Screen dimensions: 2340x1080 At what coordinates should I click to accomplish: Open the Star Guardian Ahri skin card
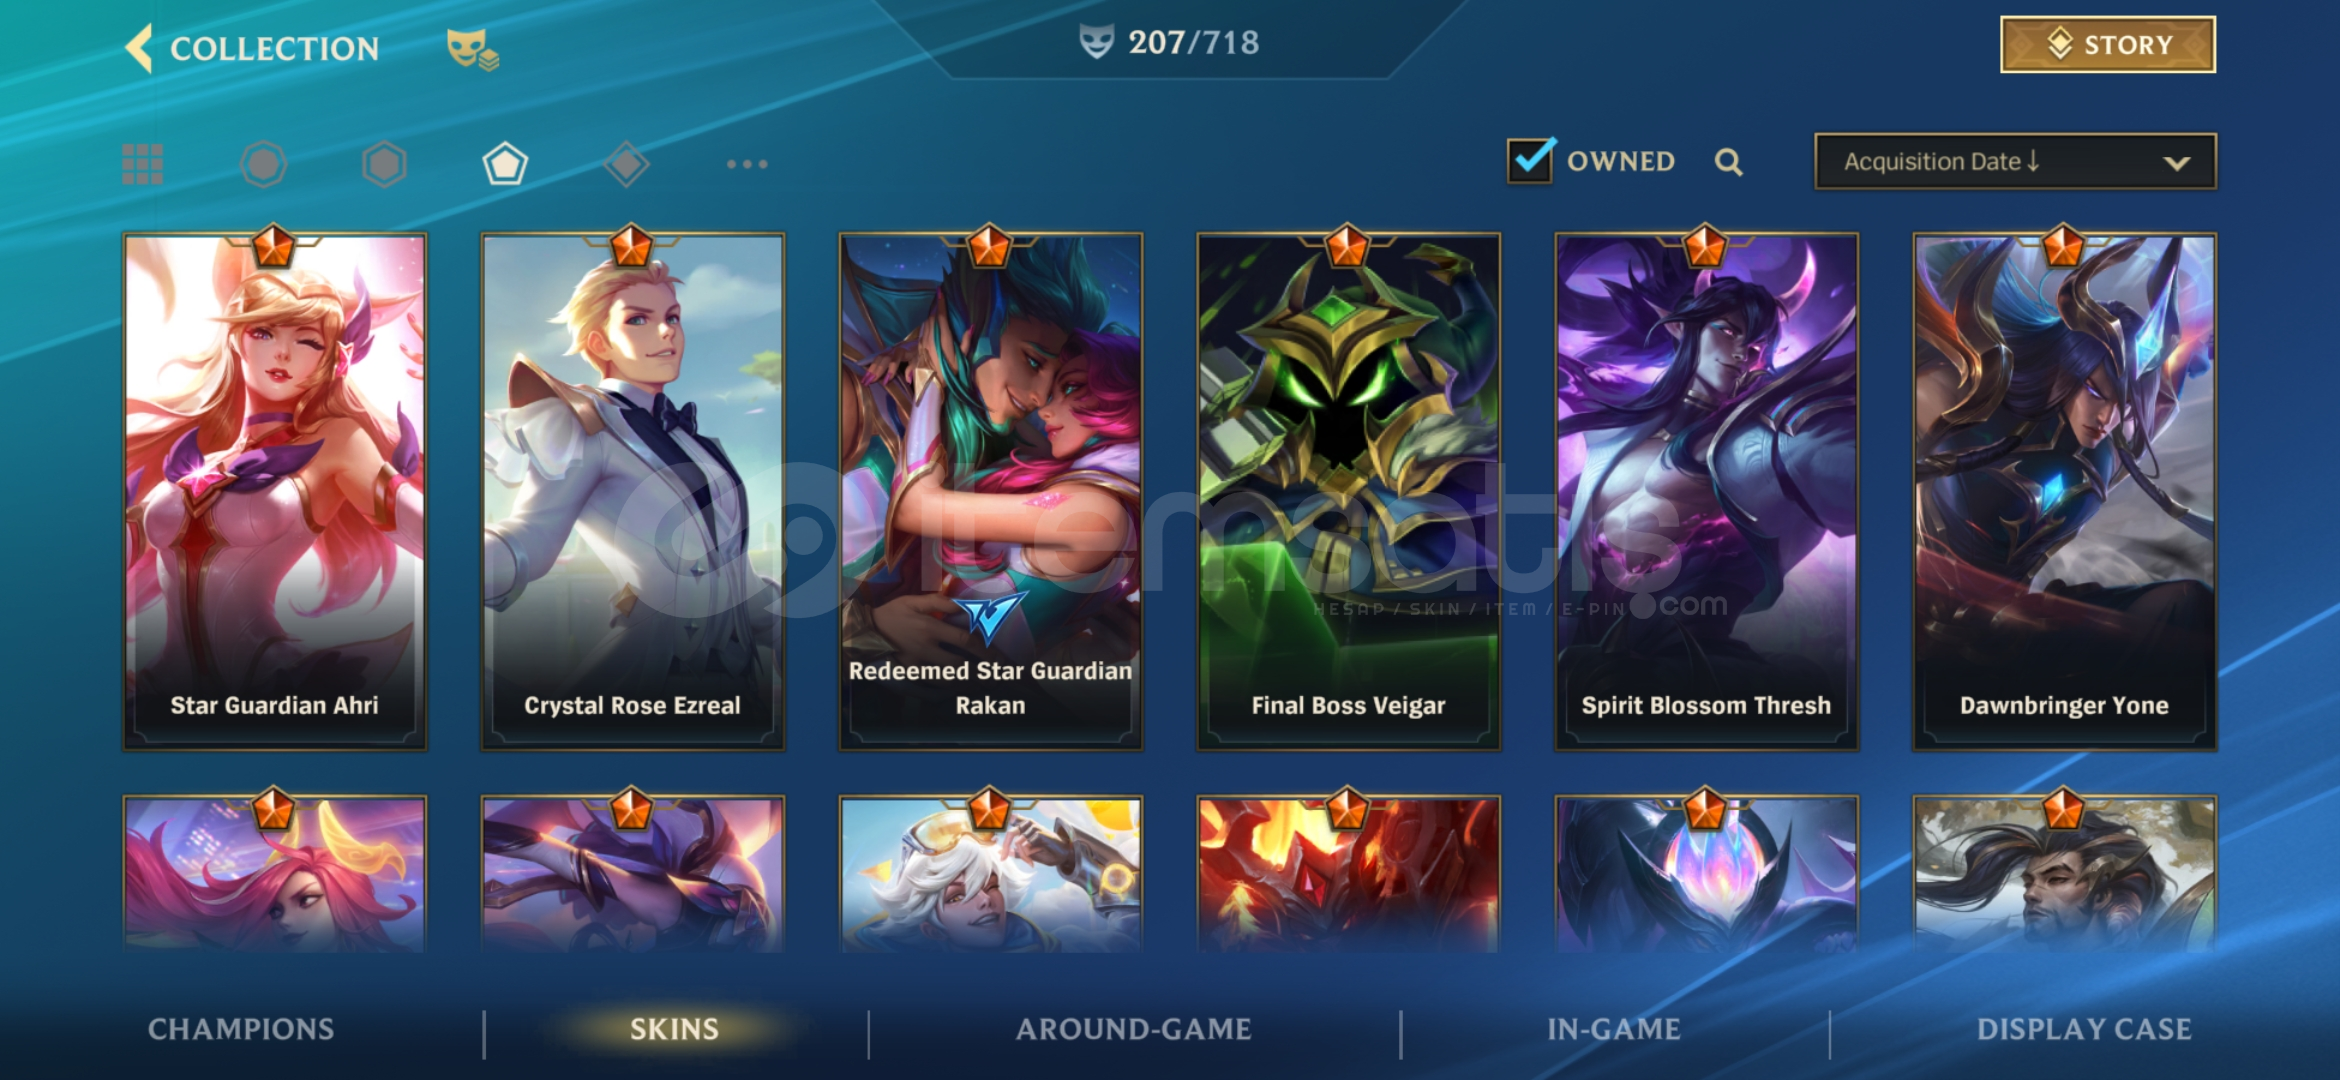coord(274,491)
